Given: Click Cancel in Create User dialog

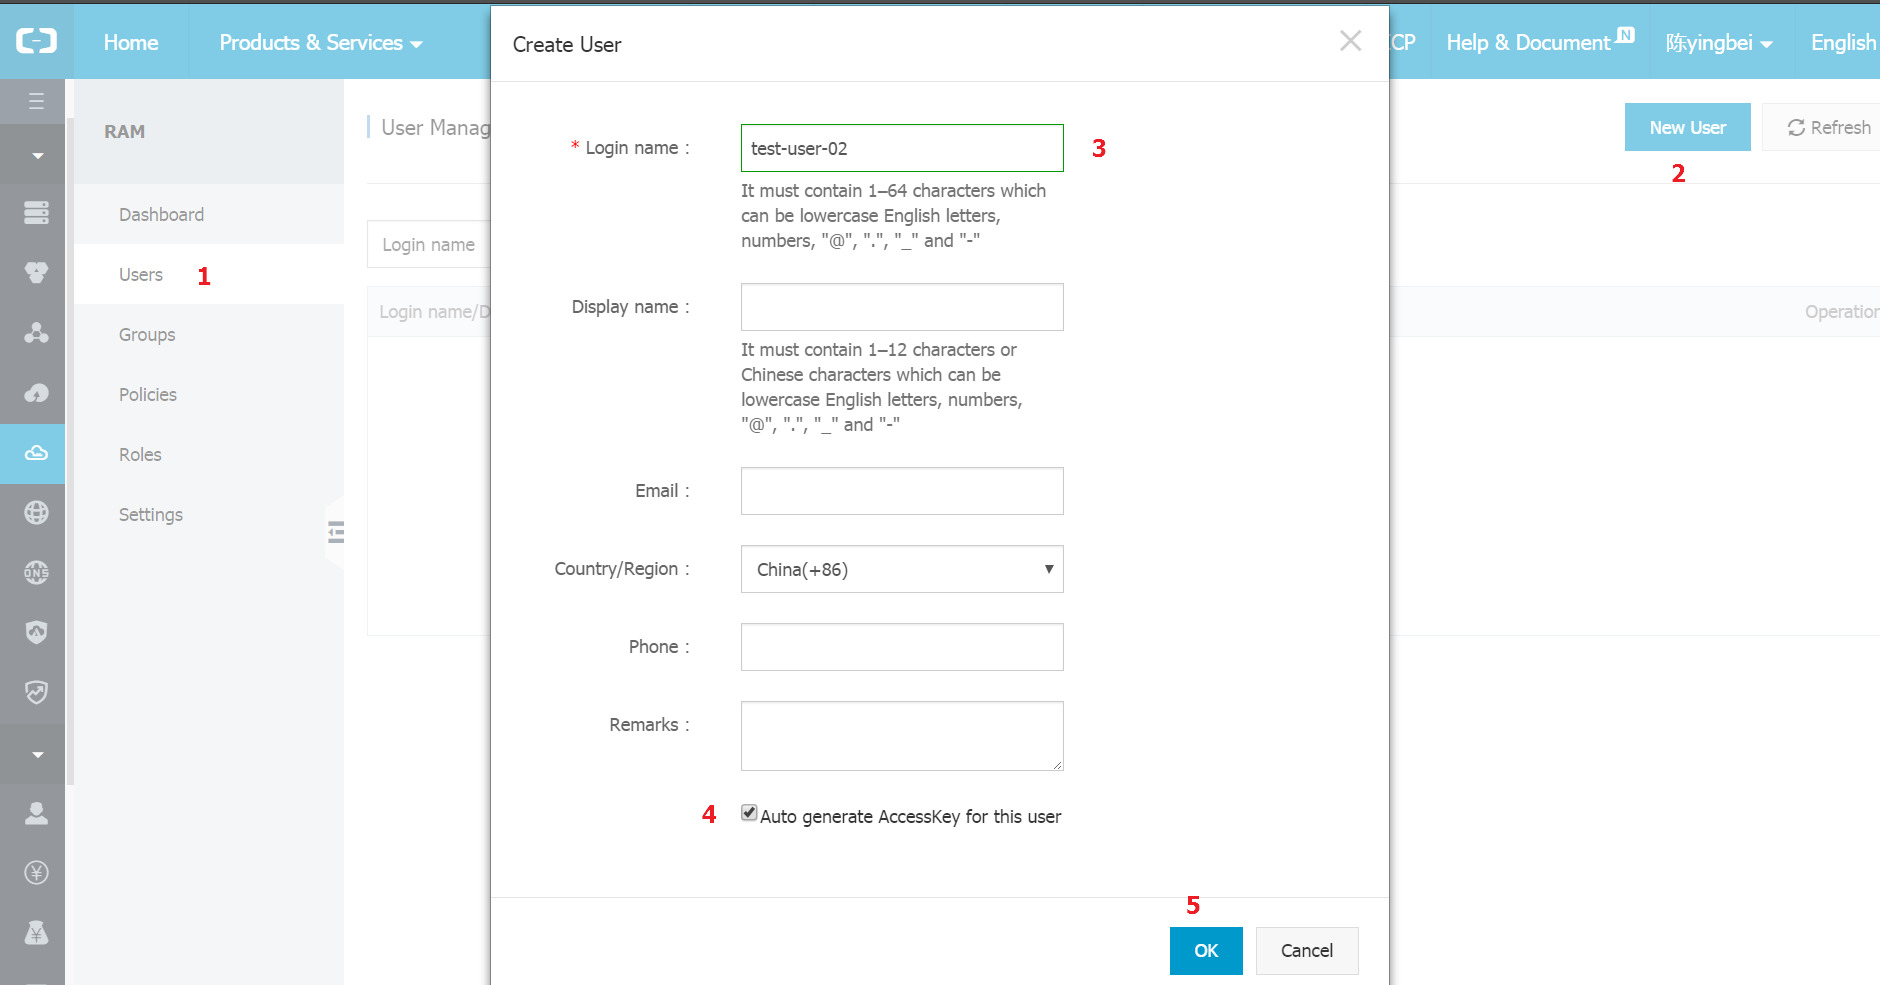Looking at the screenshot, I should [x=1307, y=950].
